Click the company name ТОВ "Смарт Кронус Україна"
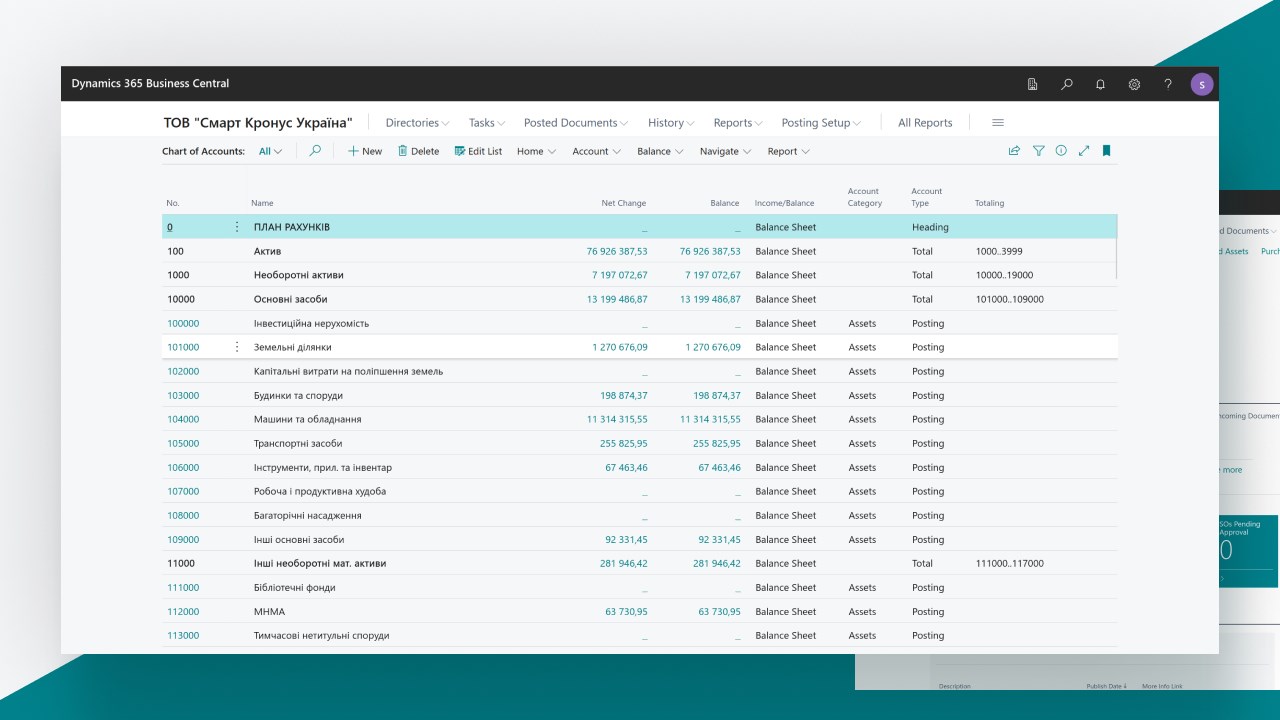 click(x=258, y=123)
